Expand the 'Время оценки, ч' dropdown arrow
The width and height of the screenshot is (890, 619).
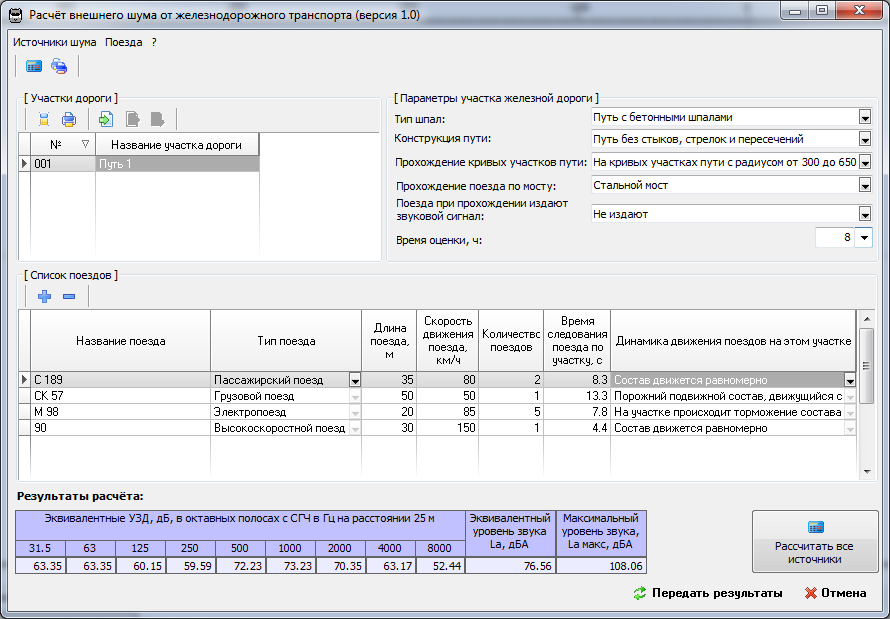[864, 237]
